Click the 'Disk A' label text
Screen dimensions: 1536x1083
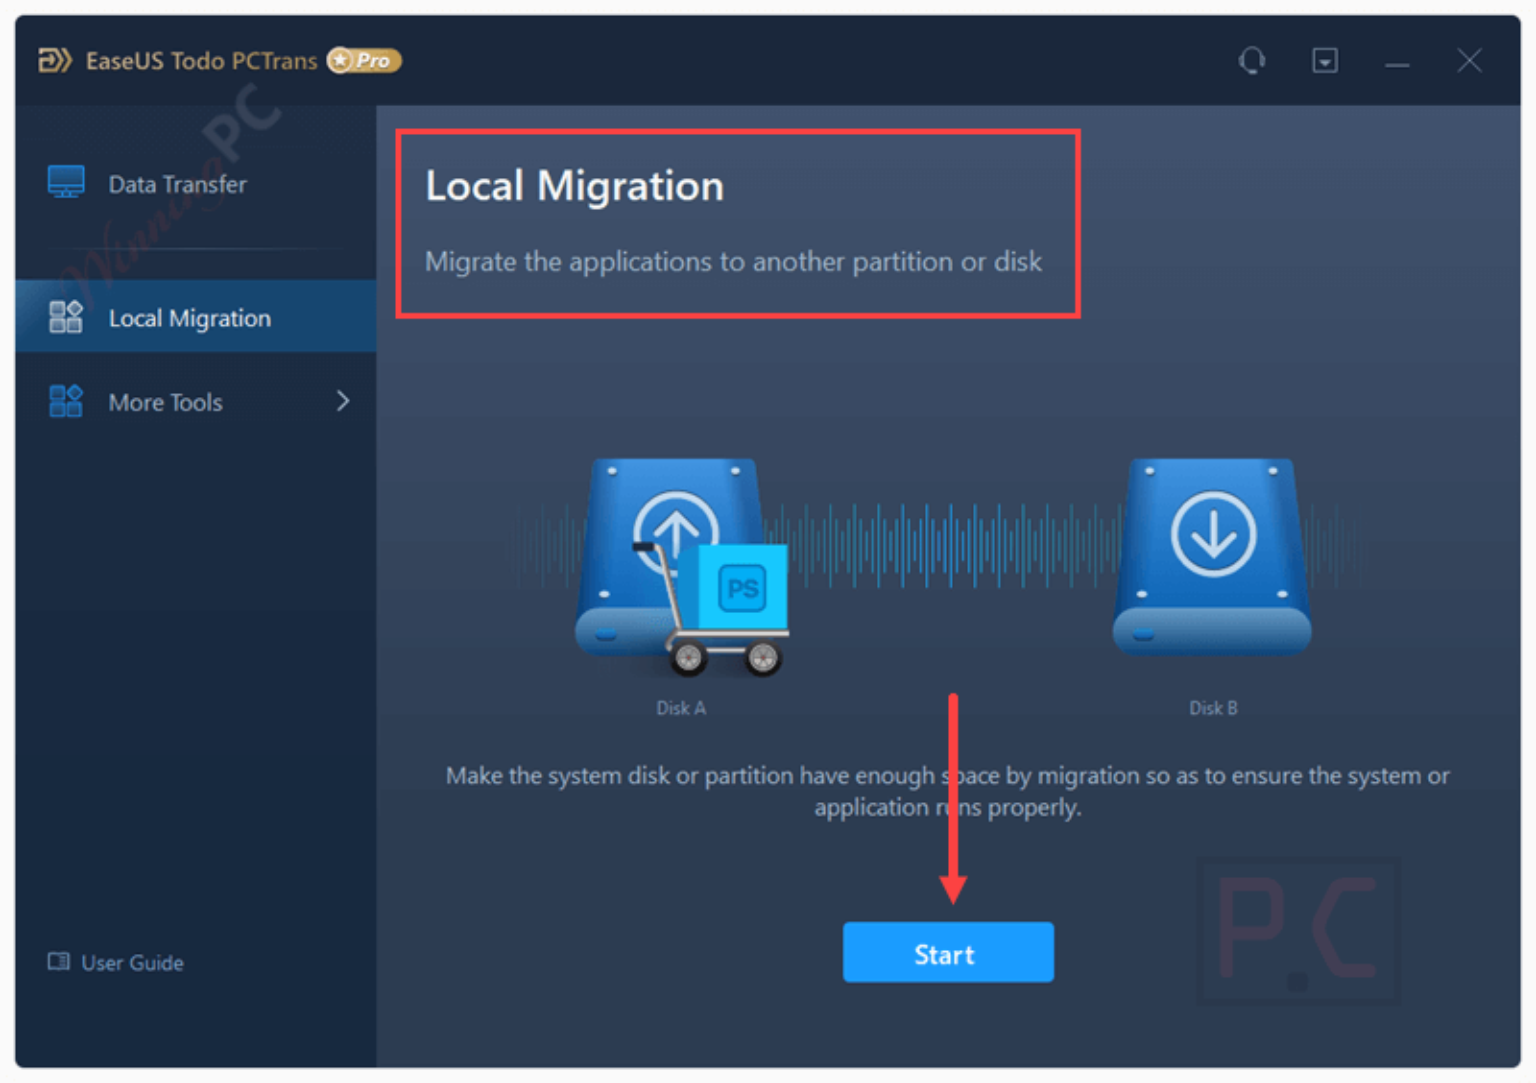click(x=681, y=708)
